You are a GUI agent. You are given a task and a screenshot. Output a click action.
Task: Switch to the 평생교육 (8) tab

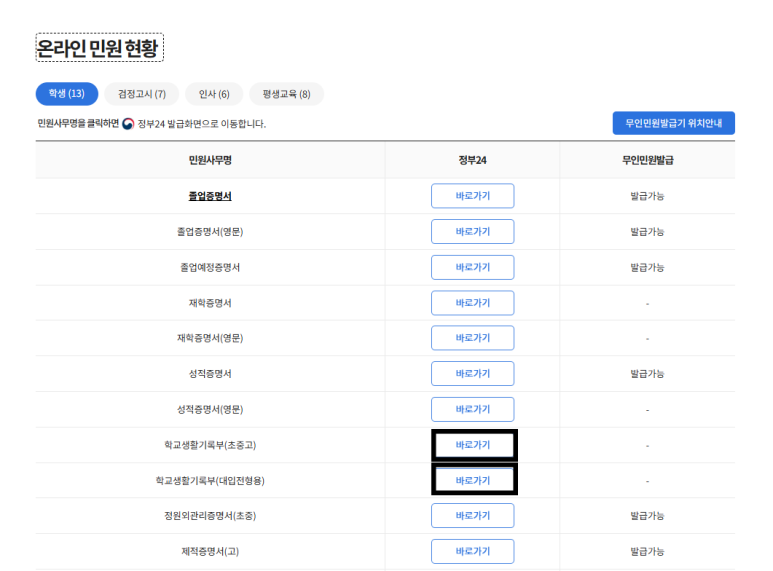coord(286,94)
